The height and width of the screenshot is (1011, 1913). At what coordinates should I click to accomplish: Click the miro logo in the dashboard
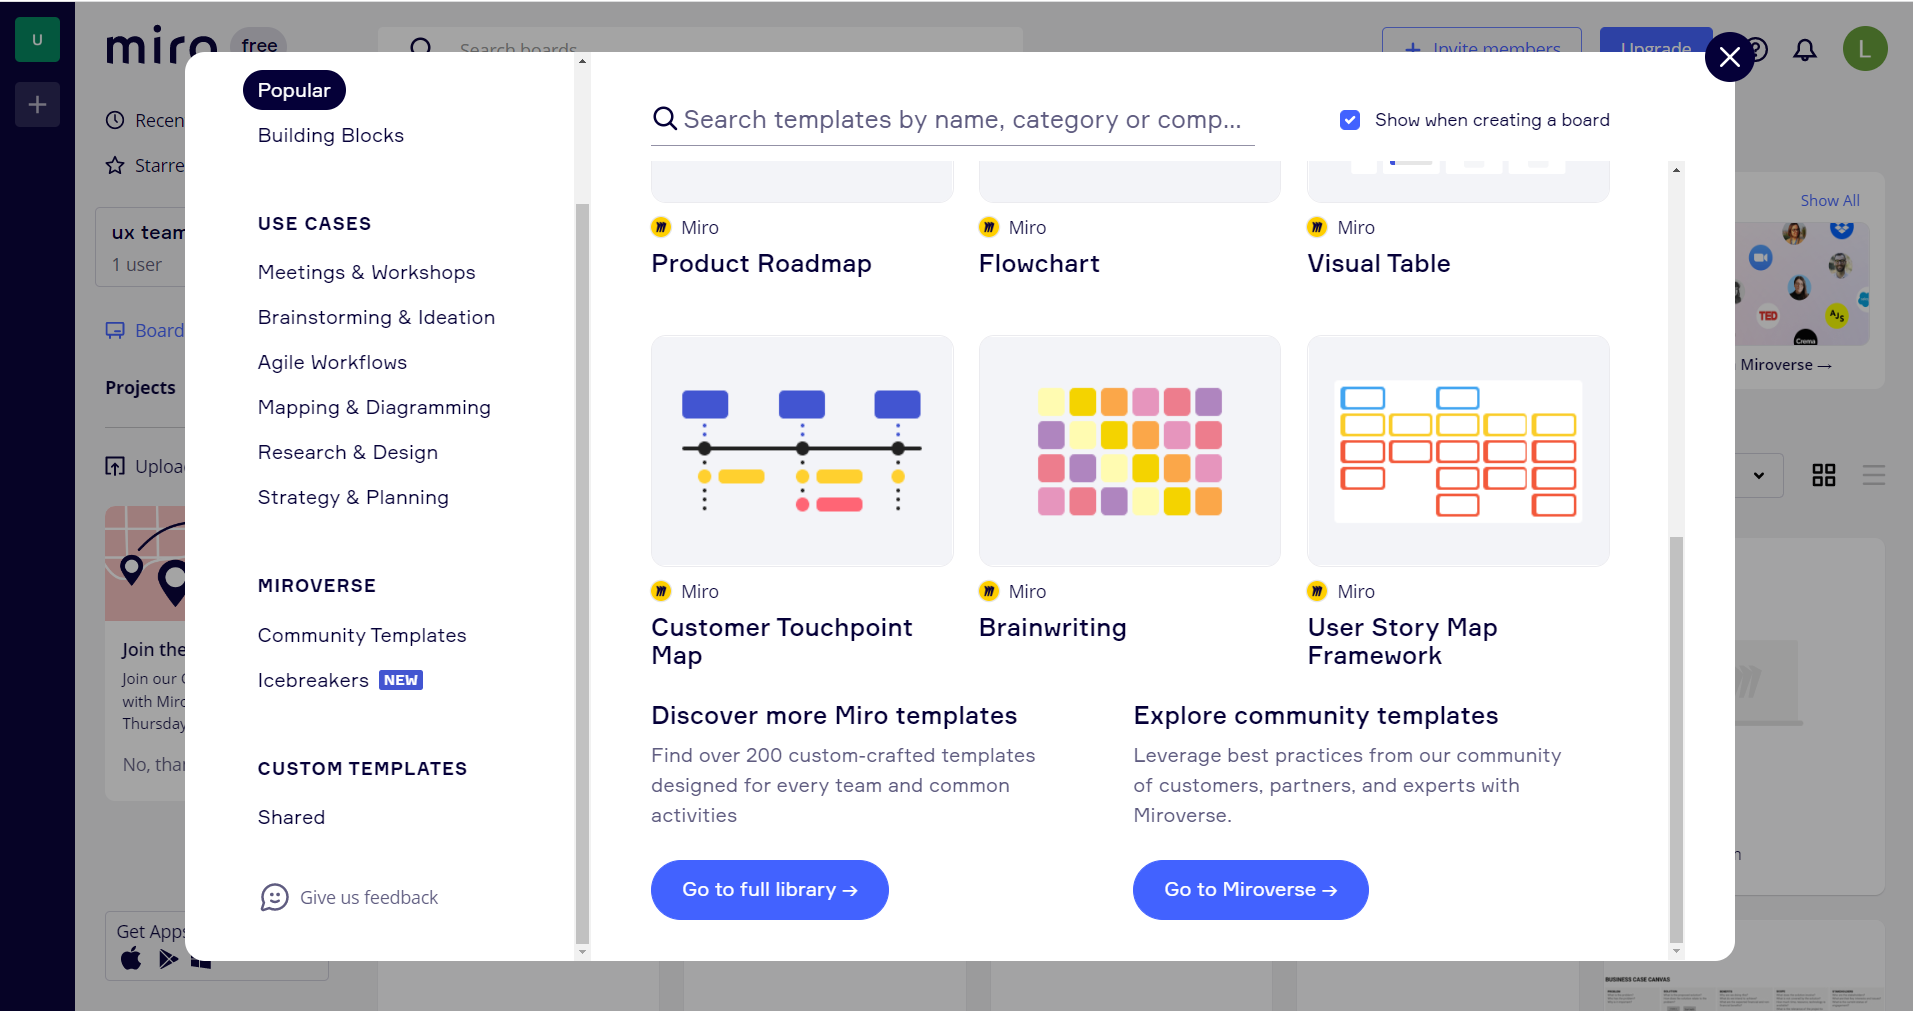pyautogui.click(x=160, y=46)
